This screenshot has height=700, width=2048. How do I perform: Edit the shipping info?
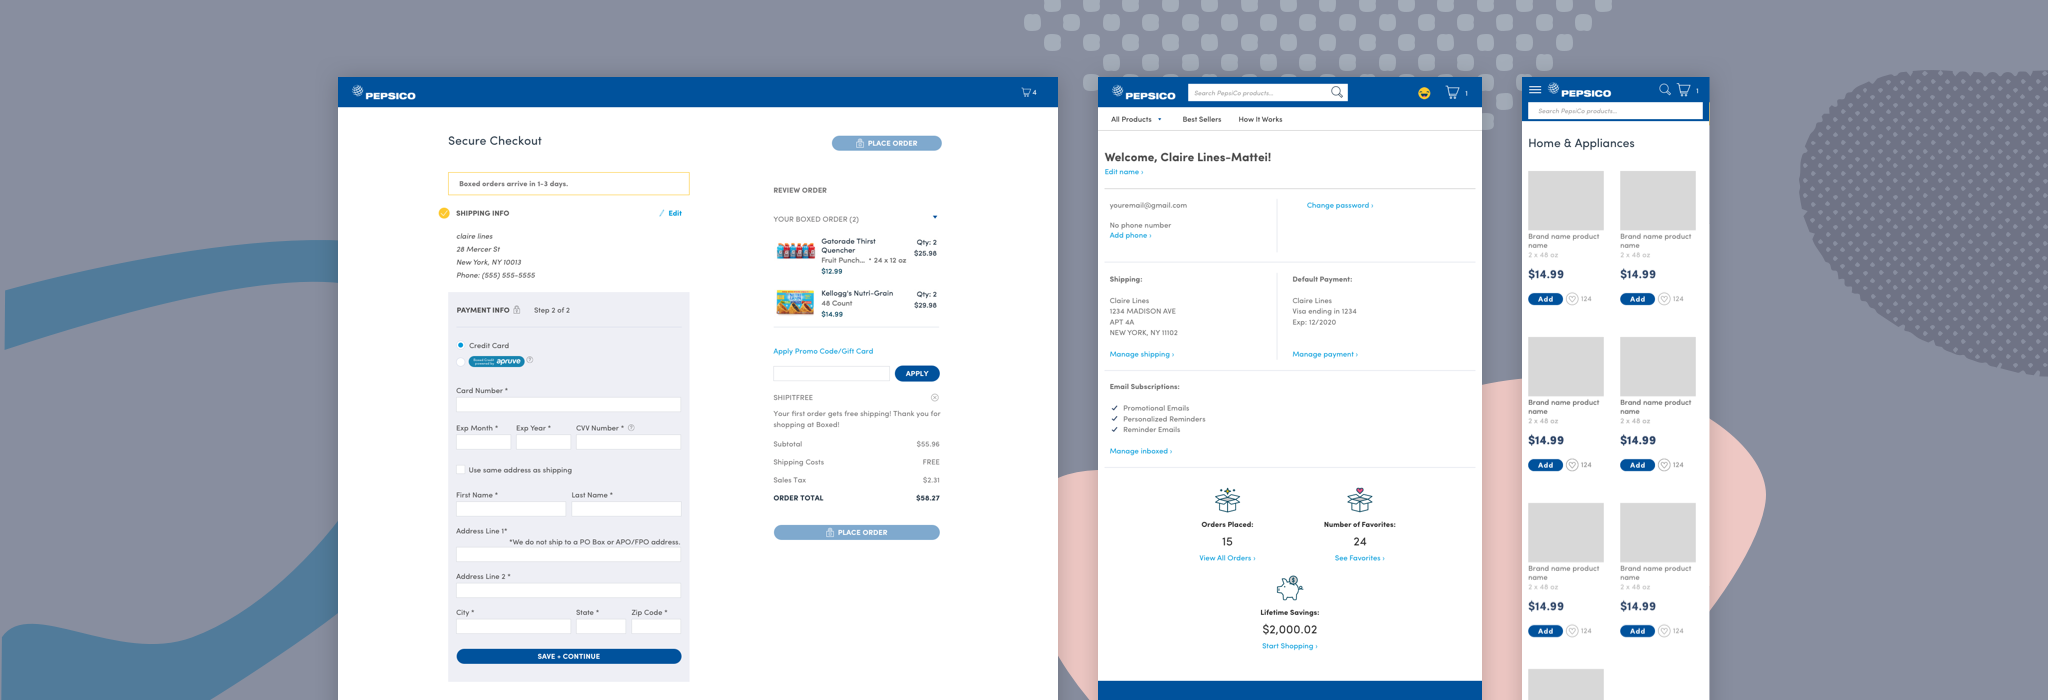671,213
